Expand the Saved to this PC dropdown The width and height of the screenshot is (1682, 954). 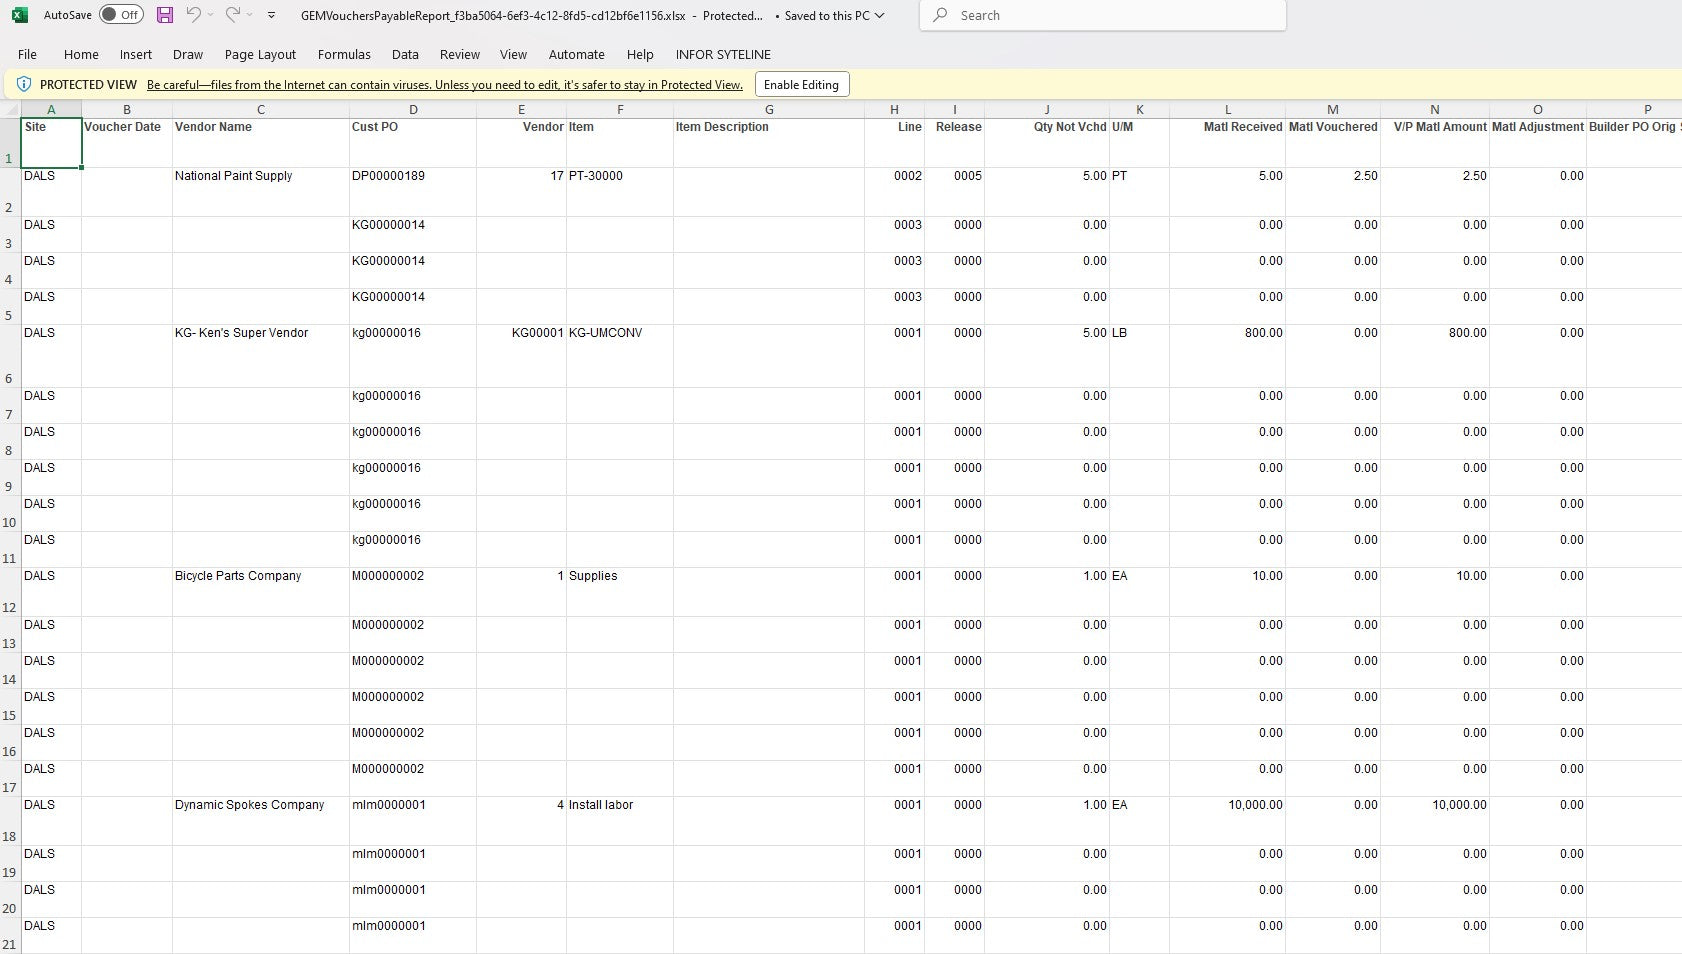pyautogui.click(x=880, y=15)
